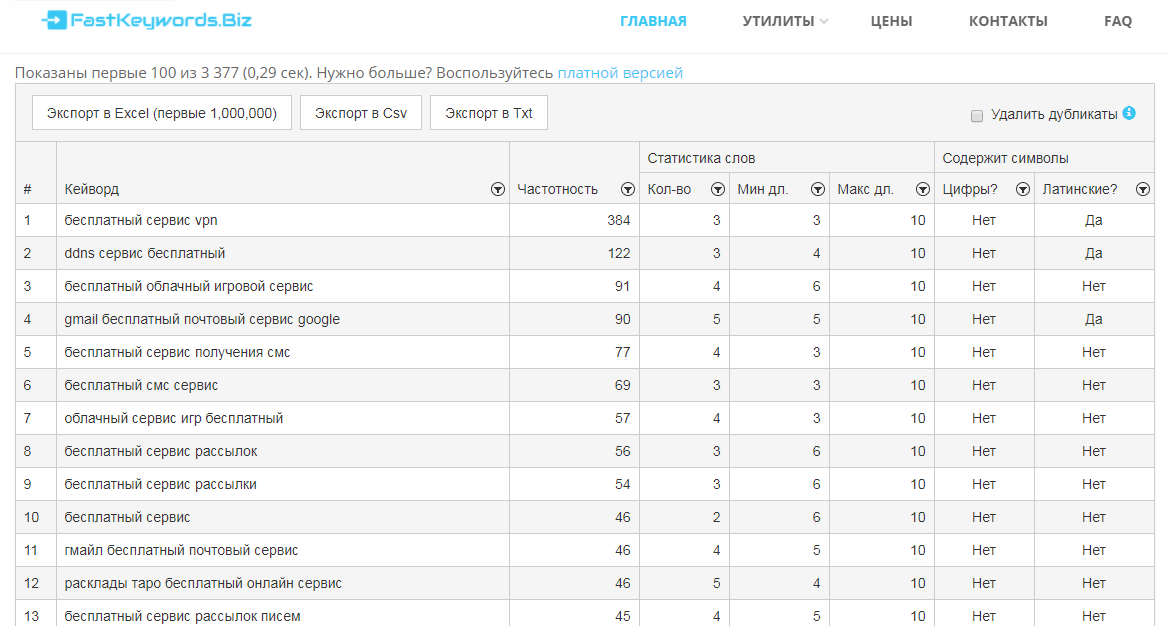
Task: Open the платной версией link
Action: 619,72
